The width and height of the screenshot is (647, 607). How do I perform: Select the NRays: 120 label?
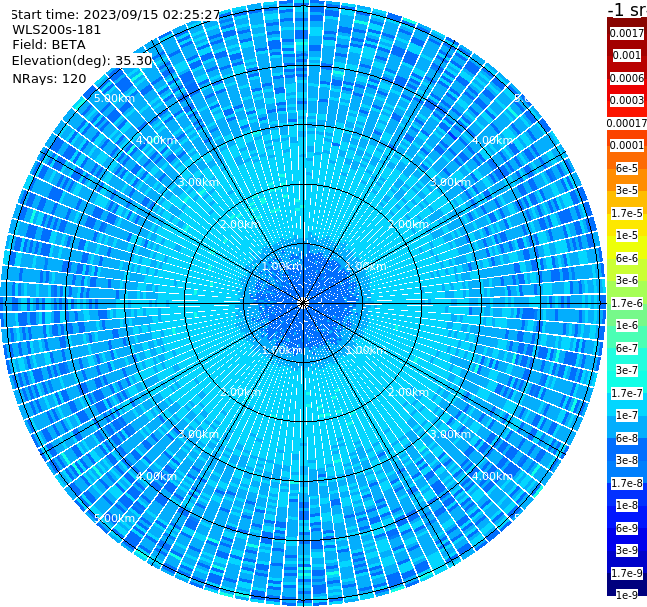[x=49, y=78]
